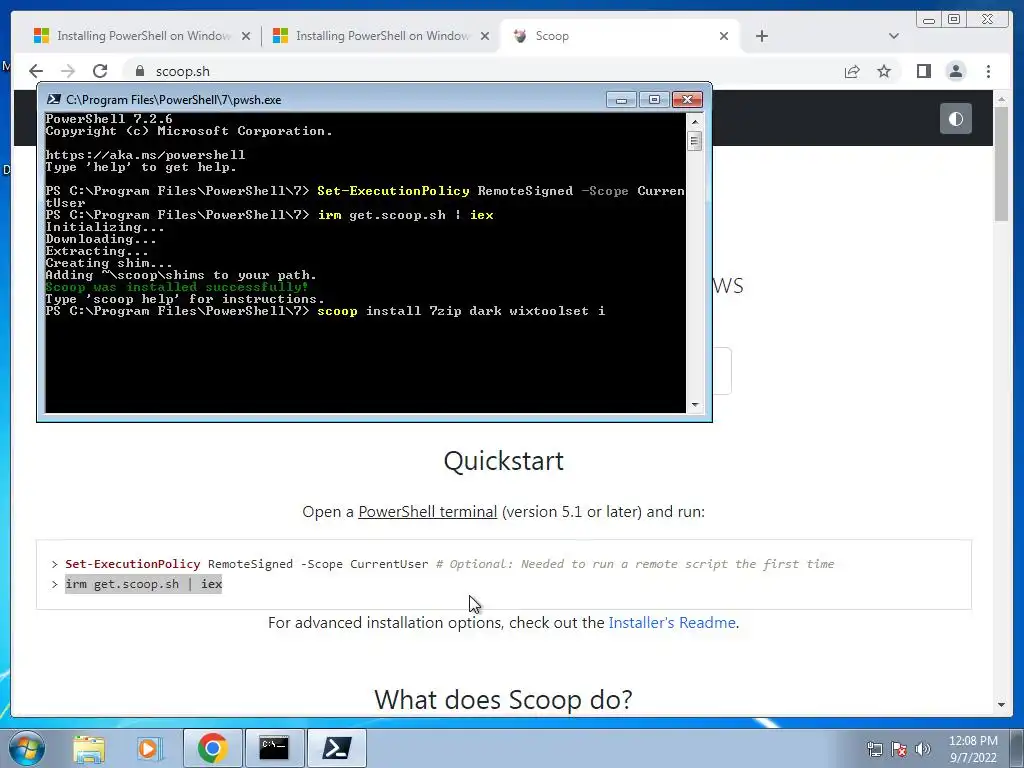Screen dimensions: 1024x768
Task: Click the irm get.scoop.sh command line on webpage
Action: (x=144, y=584)
